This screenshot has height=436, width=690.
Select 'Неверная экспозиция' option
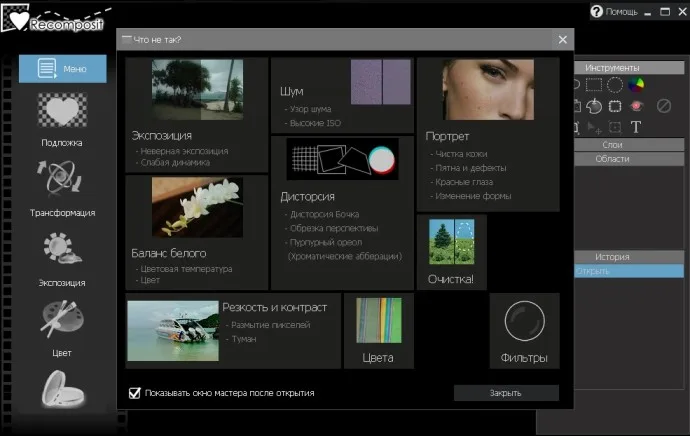[x=182, y=151]
